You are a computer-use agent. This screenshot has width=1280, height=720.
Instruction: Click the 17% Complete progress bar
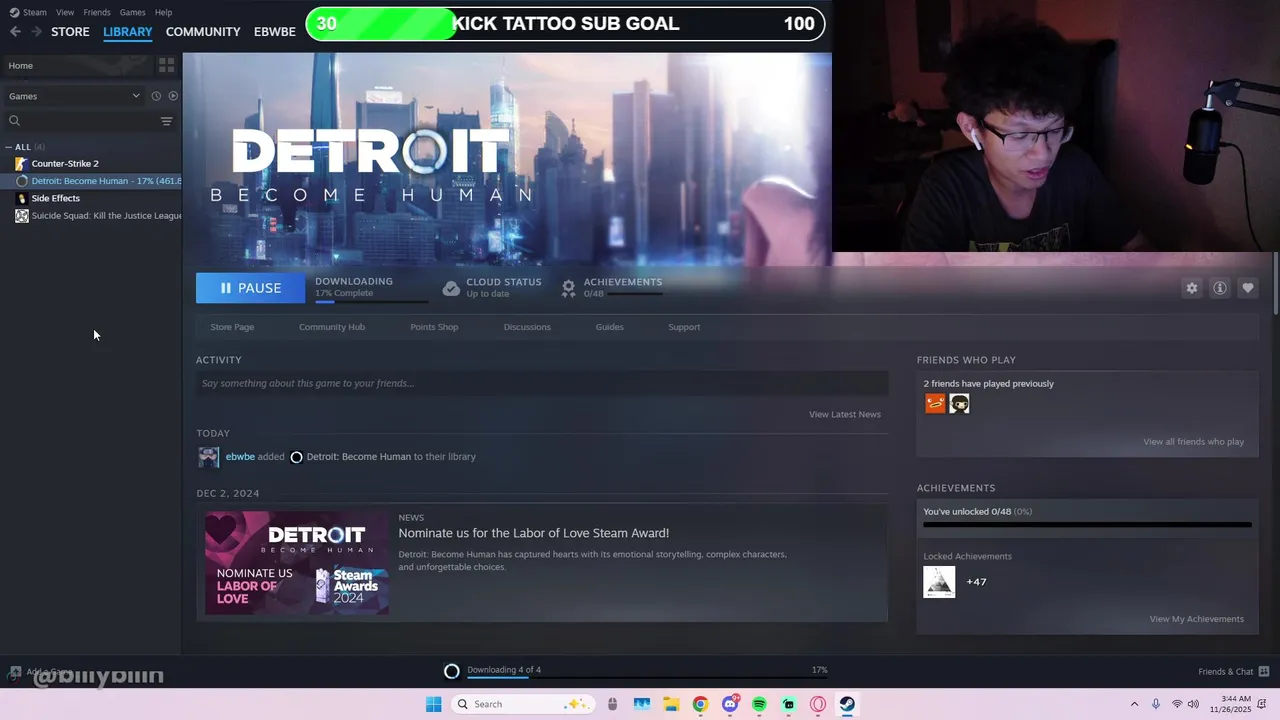(371, 301)
